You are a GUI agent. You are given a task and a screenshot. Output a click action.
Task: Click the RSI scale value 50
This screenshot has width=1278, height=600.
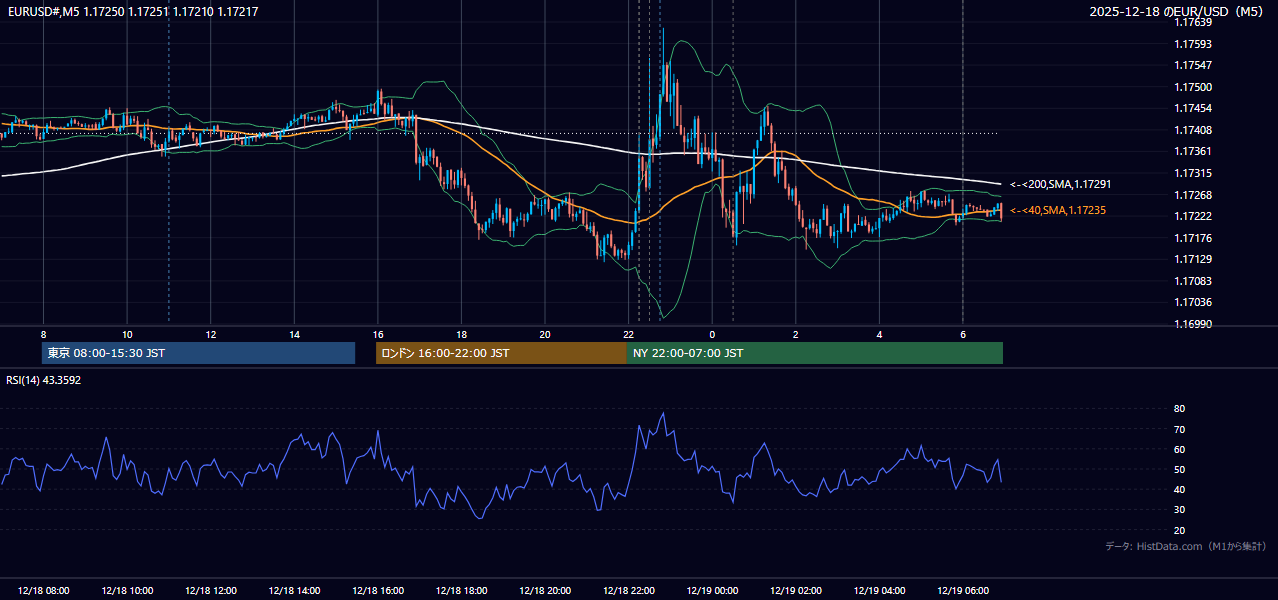1179,470
